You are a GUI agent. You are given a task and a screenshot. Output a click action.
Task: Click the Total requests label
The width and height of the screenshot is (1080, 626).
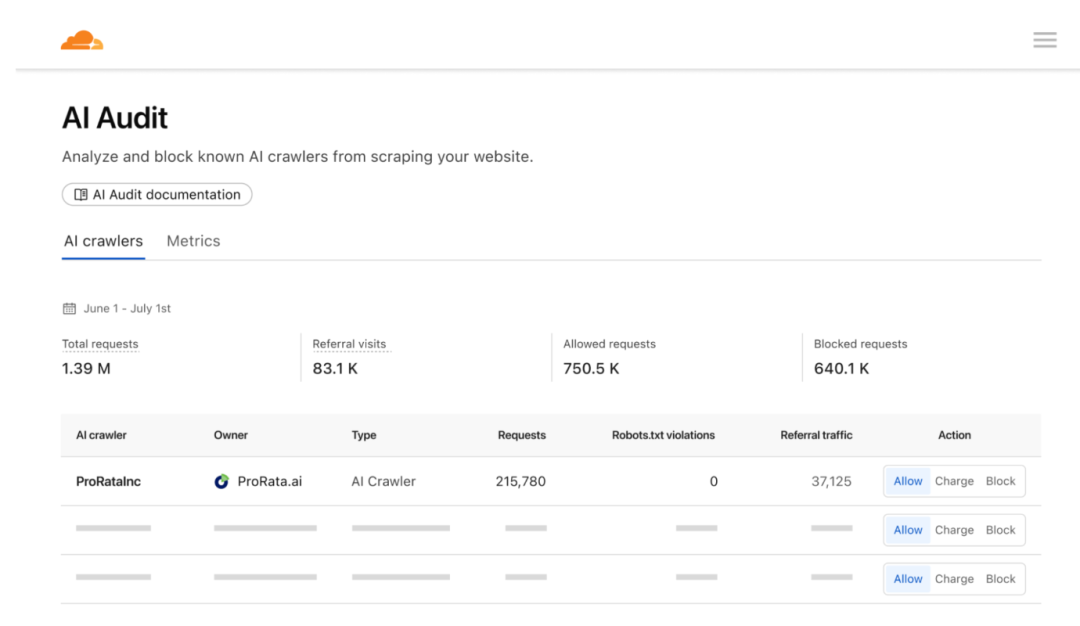click(100, 344)
